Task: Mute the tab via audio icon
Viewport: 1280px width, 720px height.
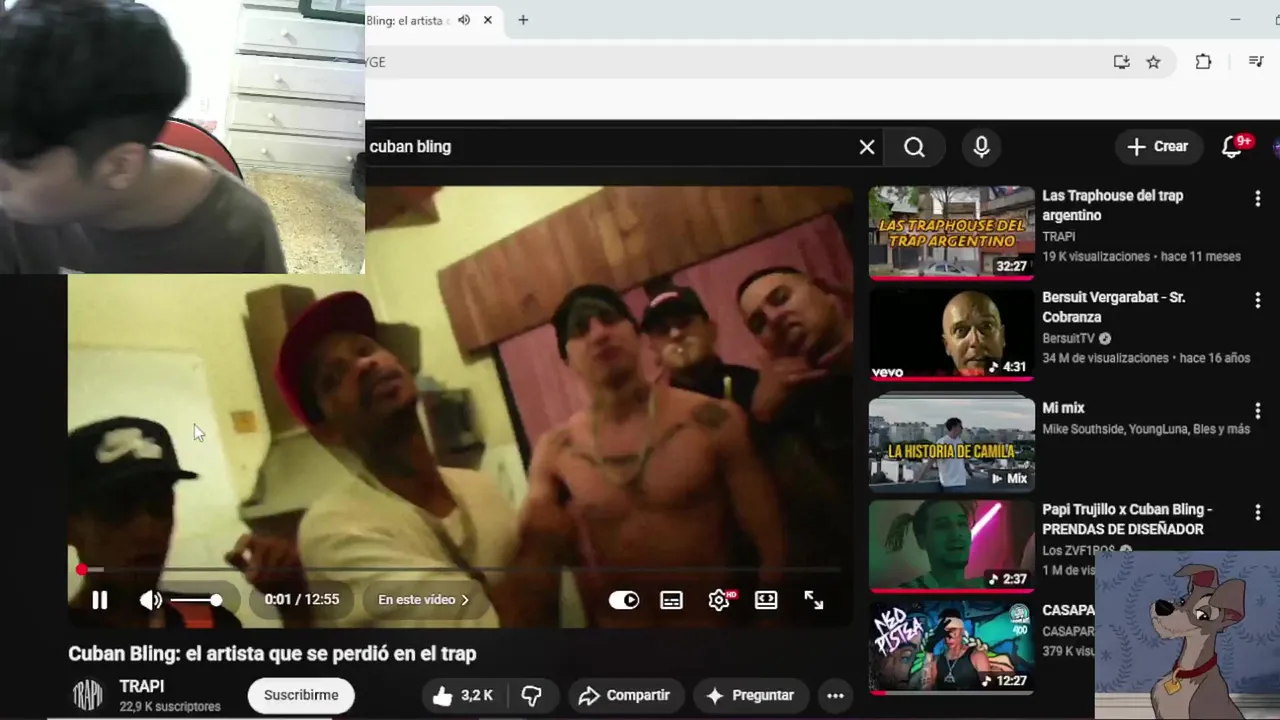Action: (x=464, y=20)
